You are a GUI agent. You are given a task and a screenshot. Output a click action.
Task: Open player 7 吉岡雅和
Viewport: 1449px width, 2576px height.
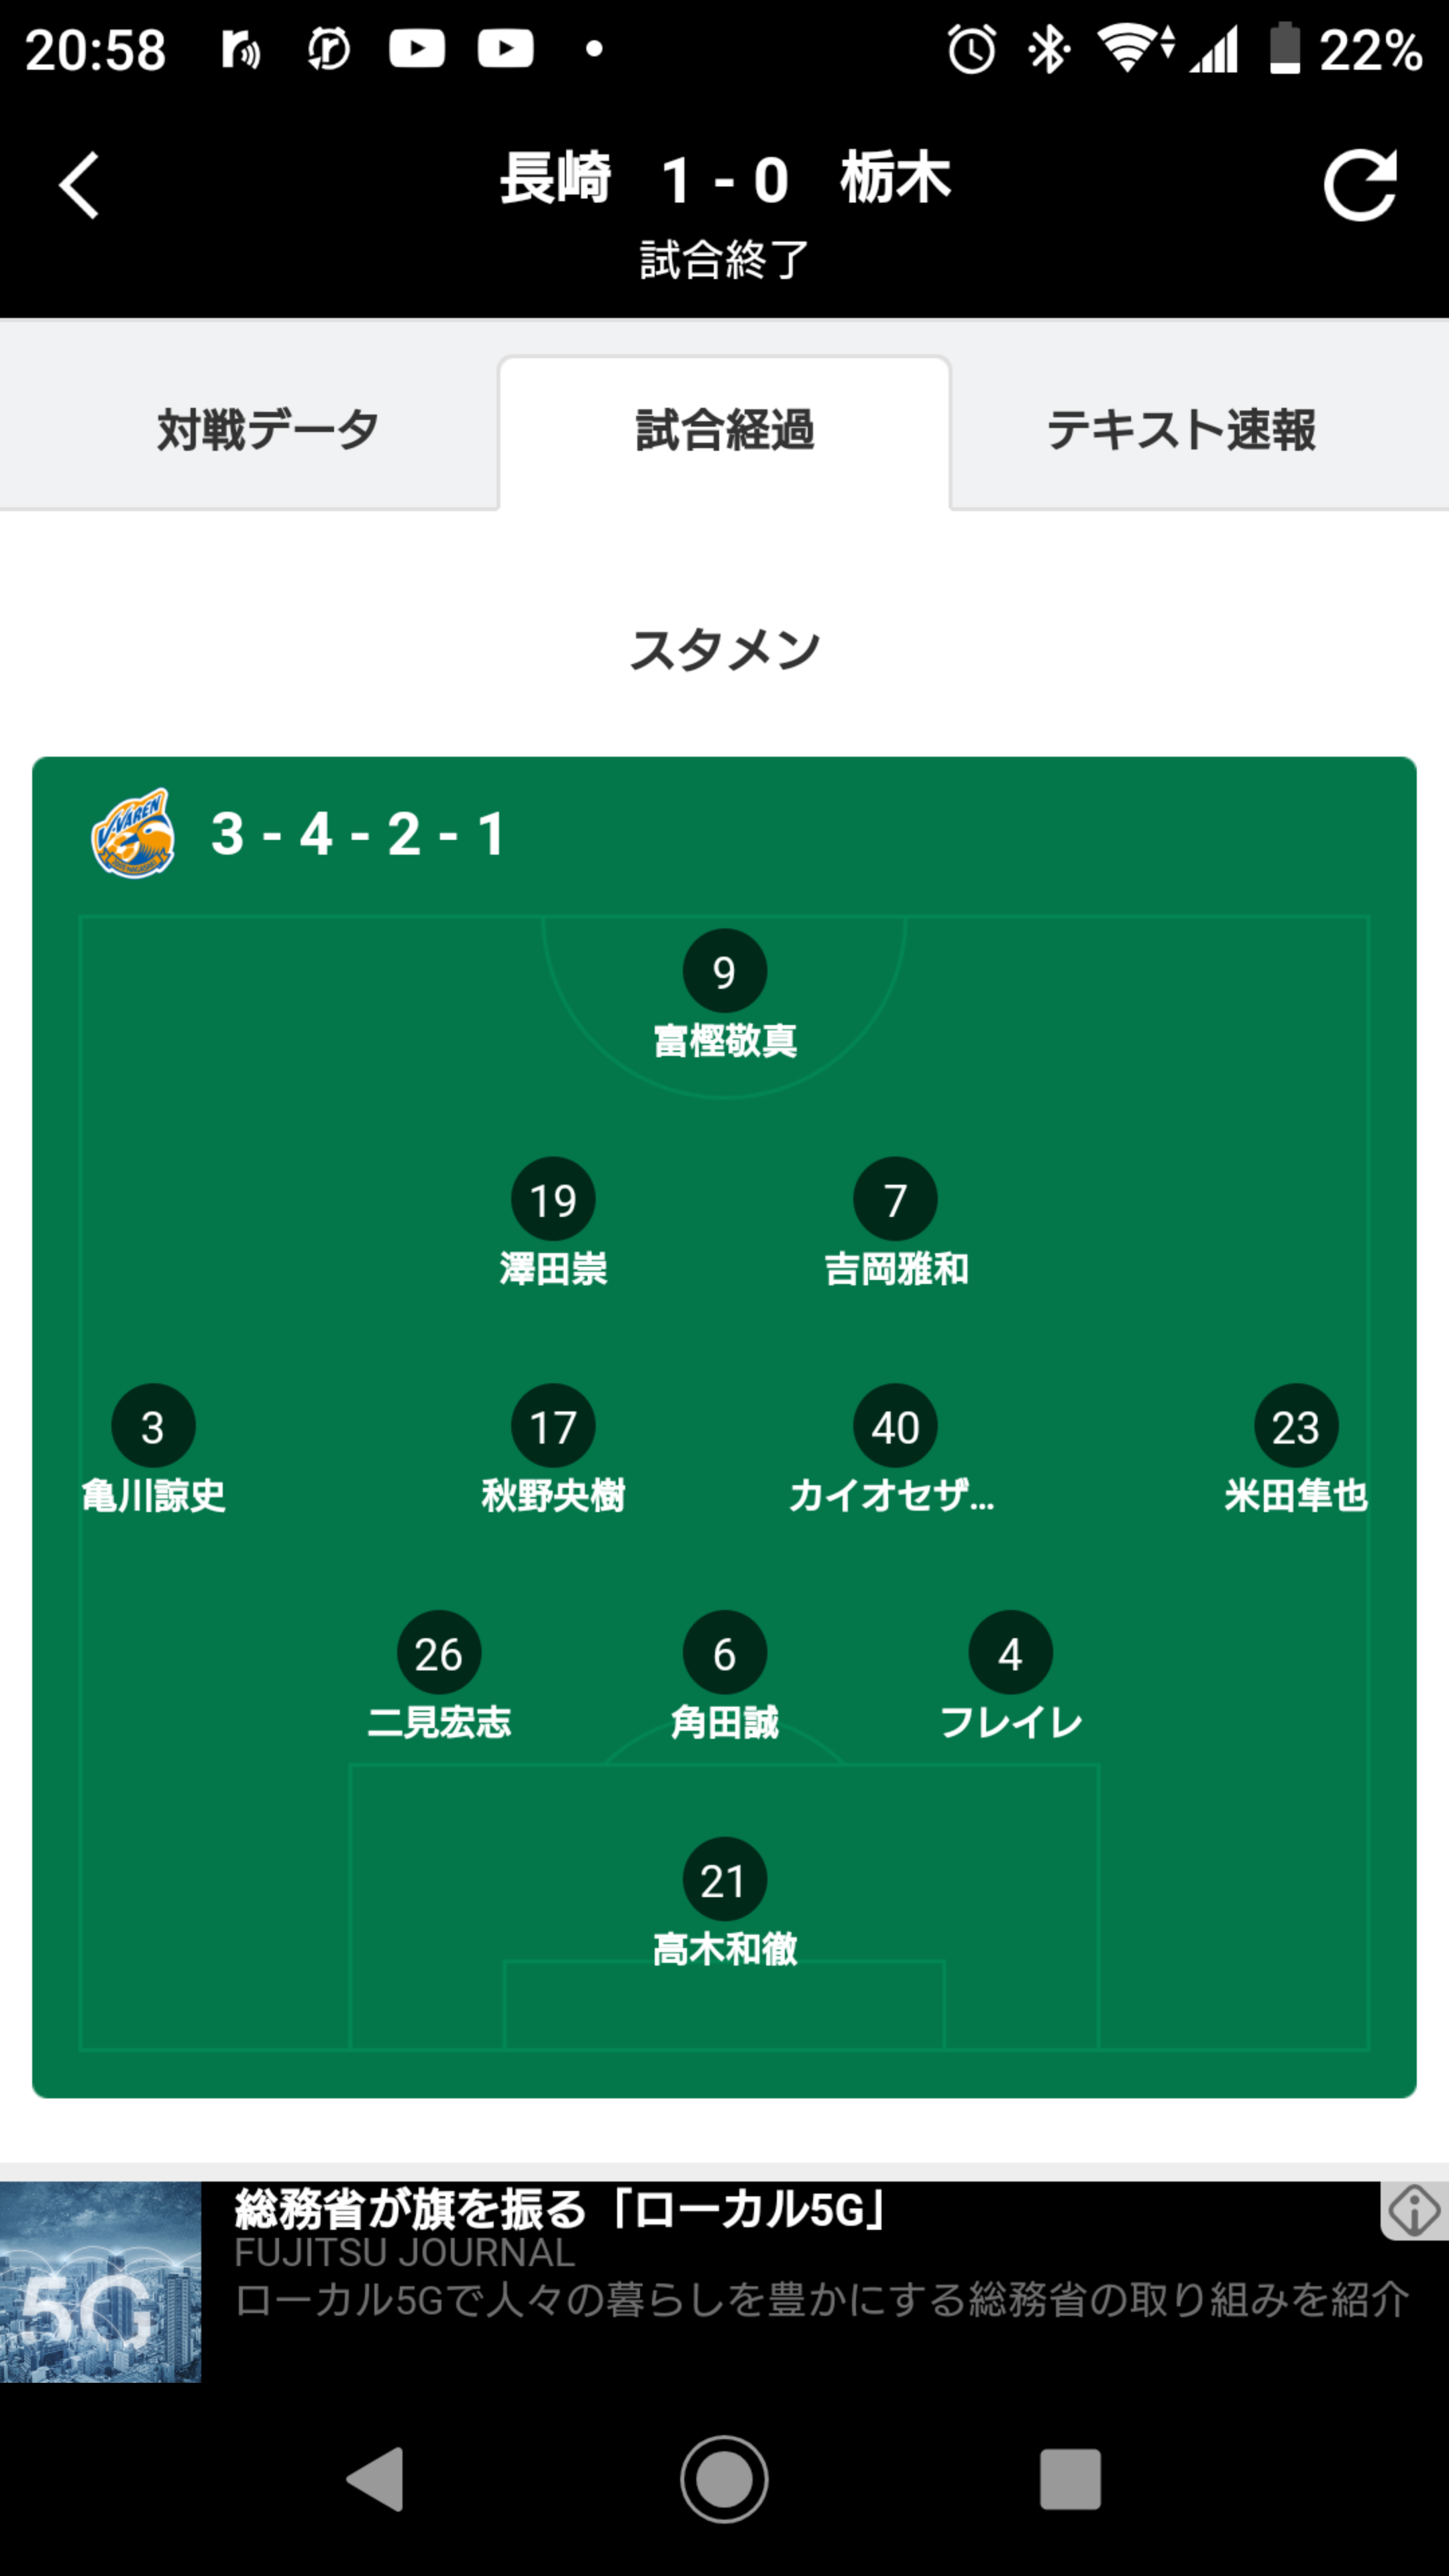[x=895, y=1199]
